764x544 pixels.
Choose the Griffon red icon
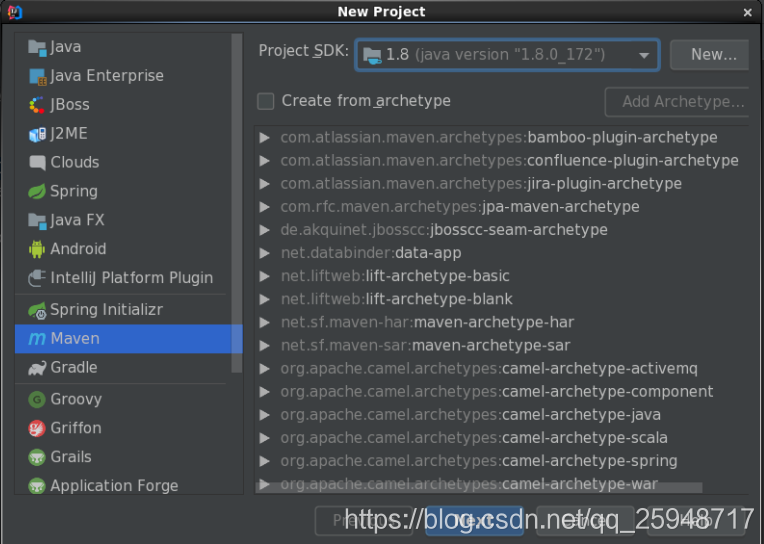[37, 428]
